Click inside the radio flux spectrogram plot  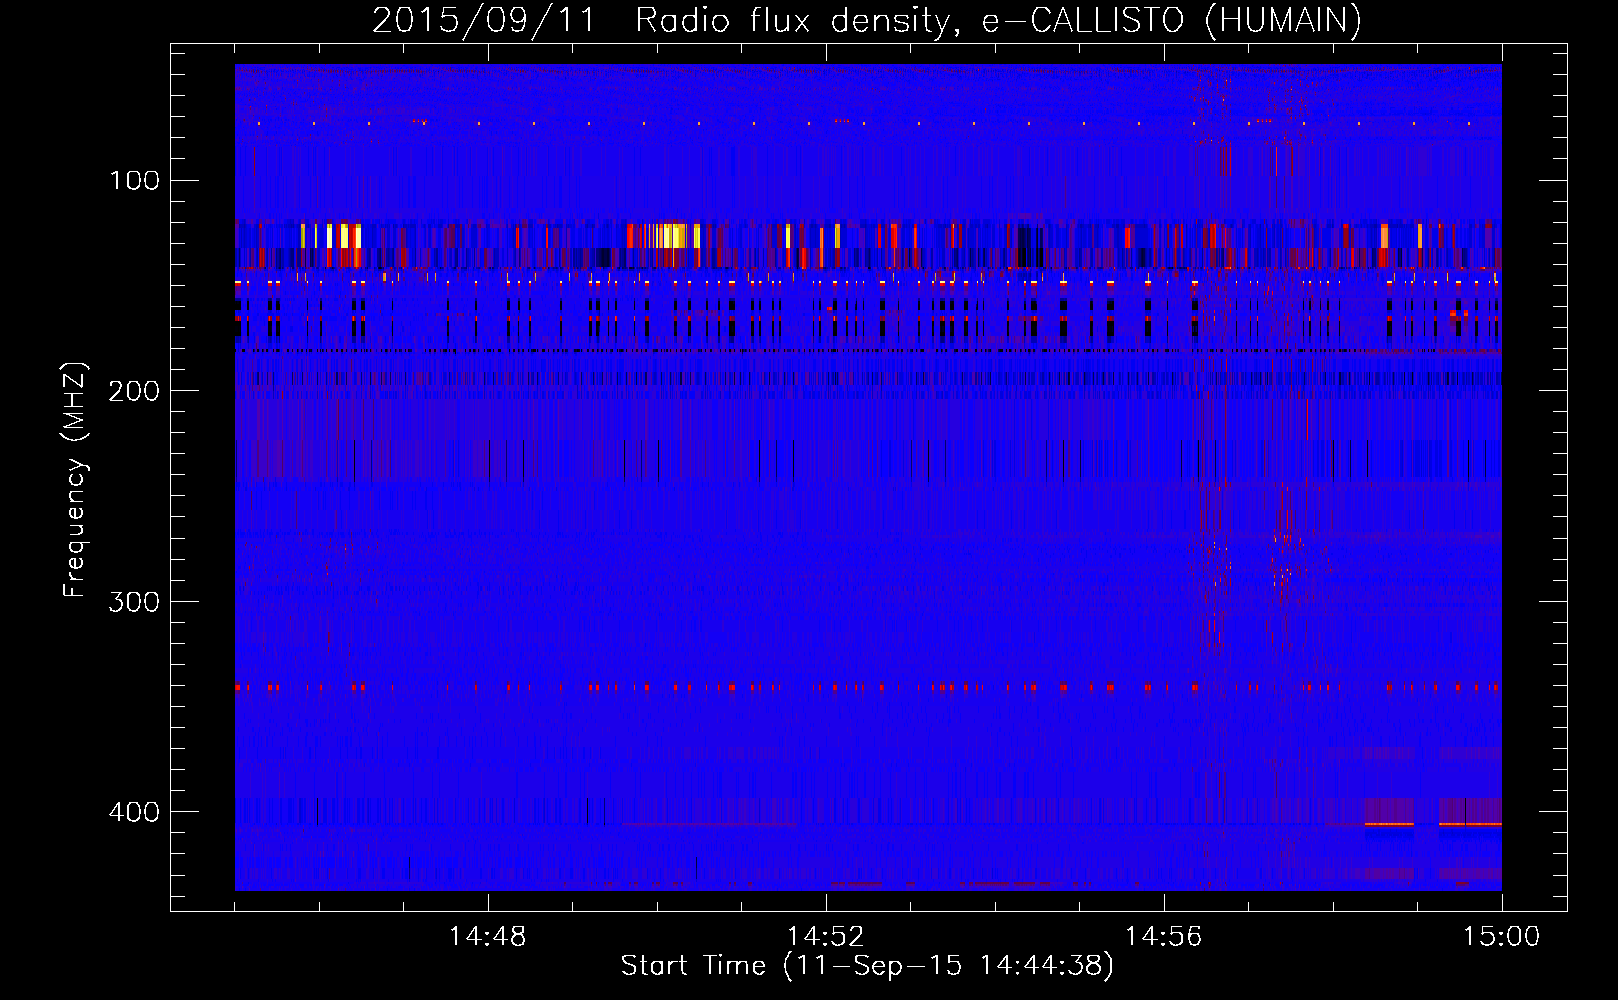[x=868, y=477]
